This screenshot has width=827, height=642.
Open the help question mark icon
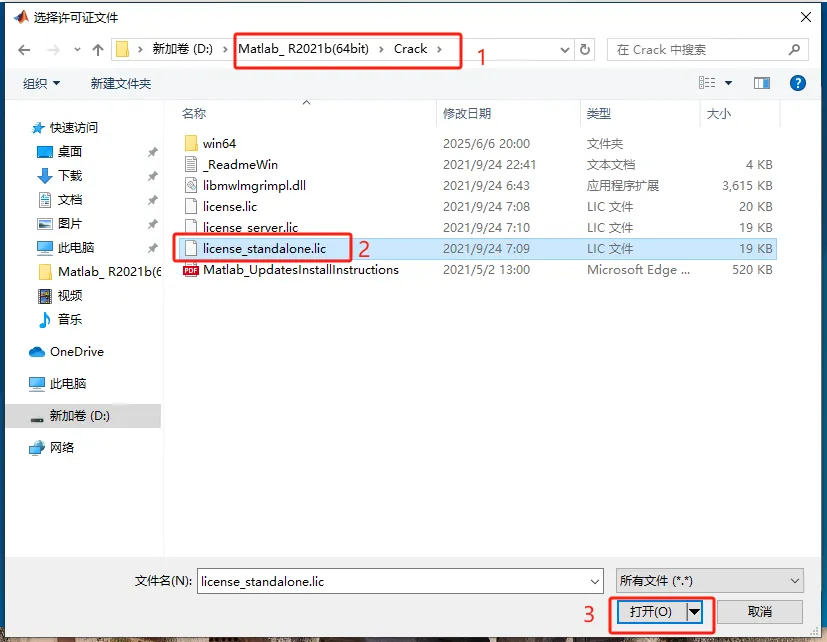click(x=797, y=83)
